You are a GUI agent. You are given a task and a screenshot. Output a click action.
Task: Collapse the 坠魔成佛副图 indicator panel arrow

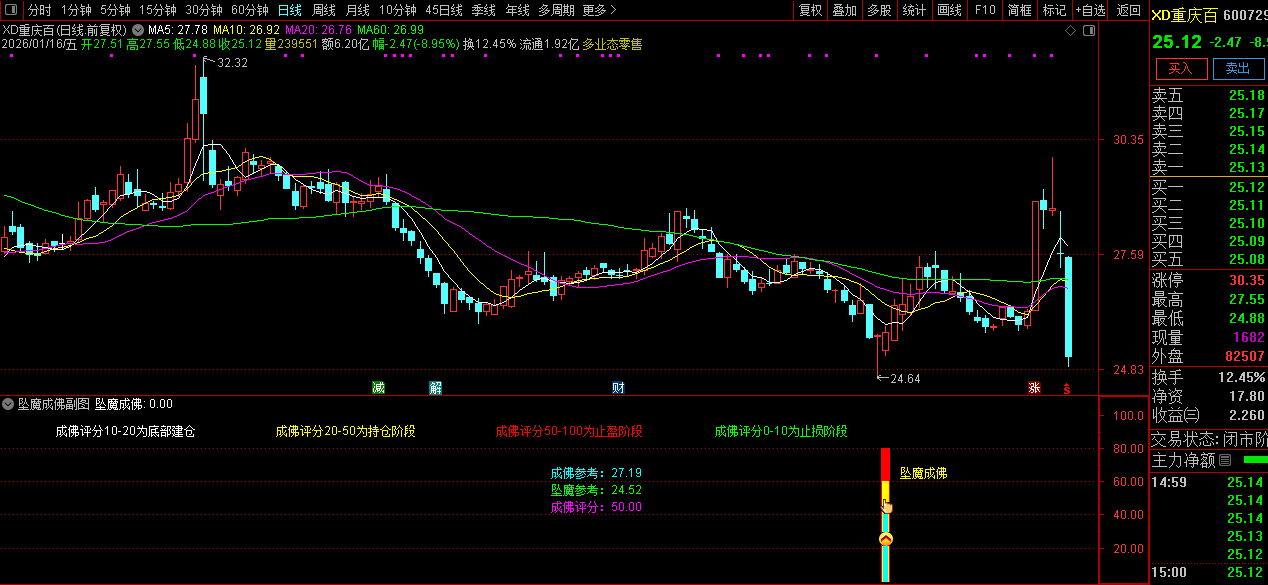pos(9,404)
